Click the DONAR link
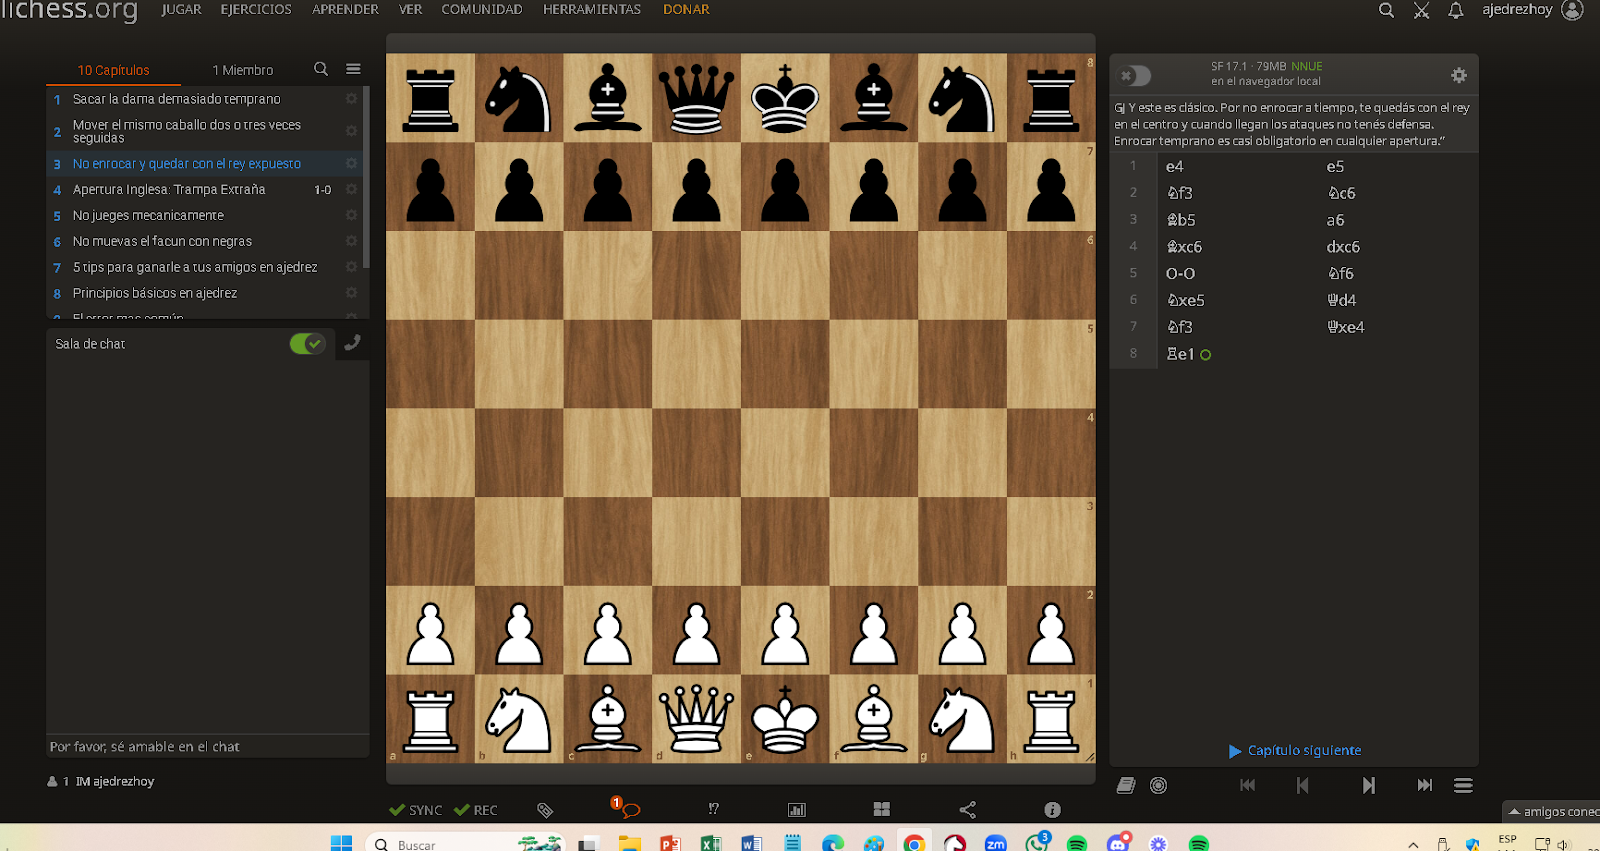The width and height of the screenshot is (1600, 851). 686,10
